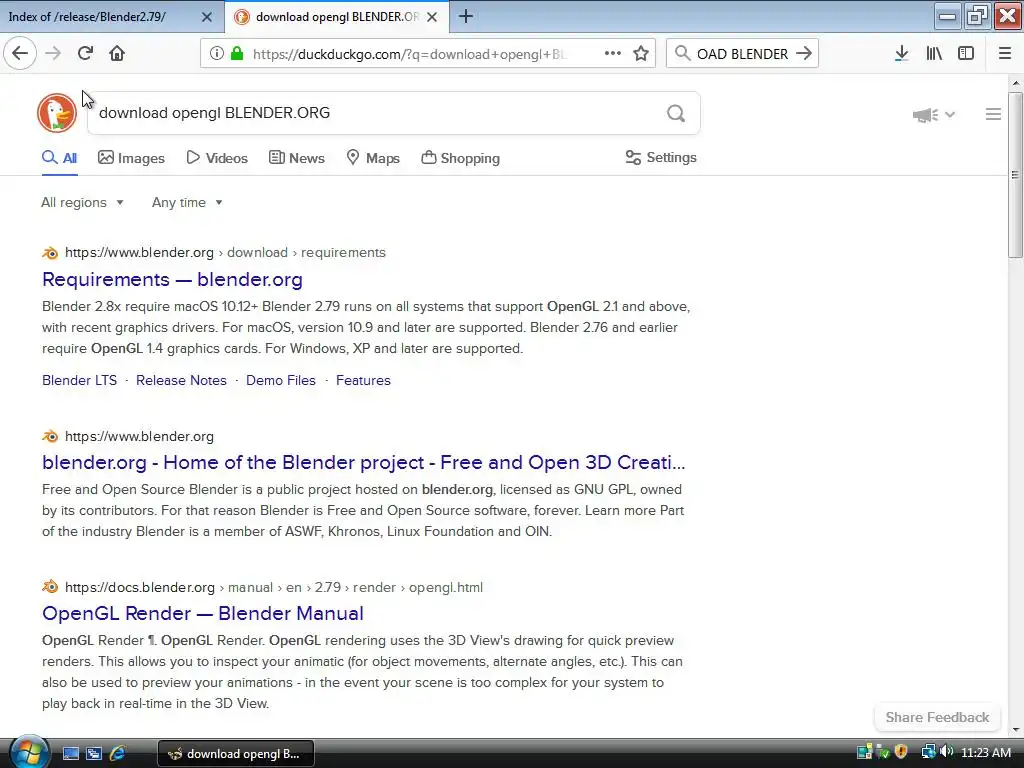Expand the All regions filter
This screenshot has height=768, width=1024.
82,202
